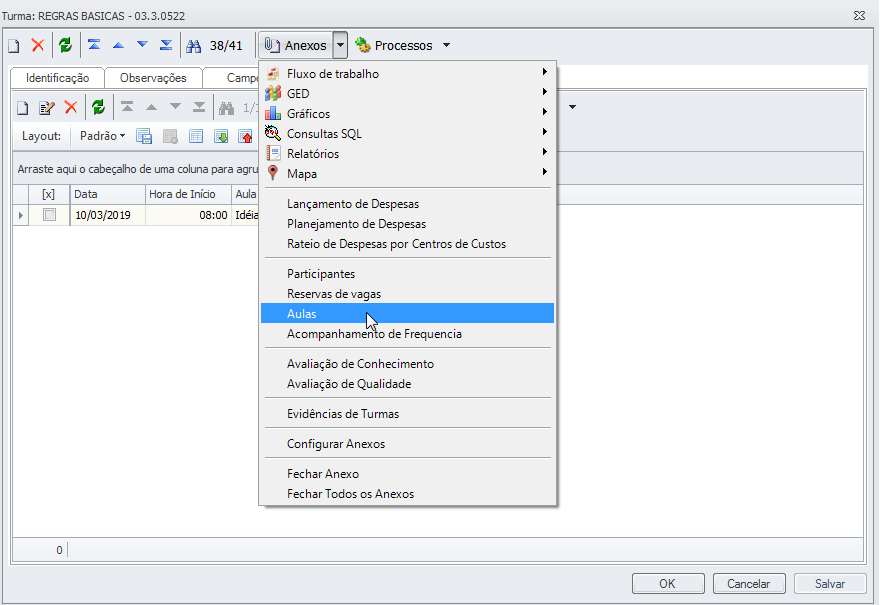Go to previous row in inner grid toolbar
880x605 pixels.
click(152, 107)
